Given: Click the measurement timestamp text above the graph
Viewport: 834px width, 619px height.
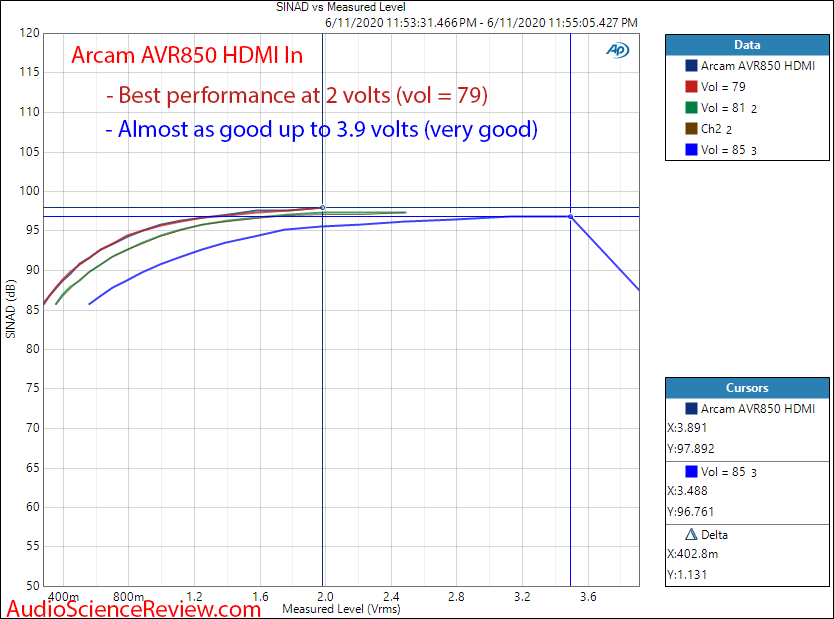Looking at the screenshot, I should (481, 23).
